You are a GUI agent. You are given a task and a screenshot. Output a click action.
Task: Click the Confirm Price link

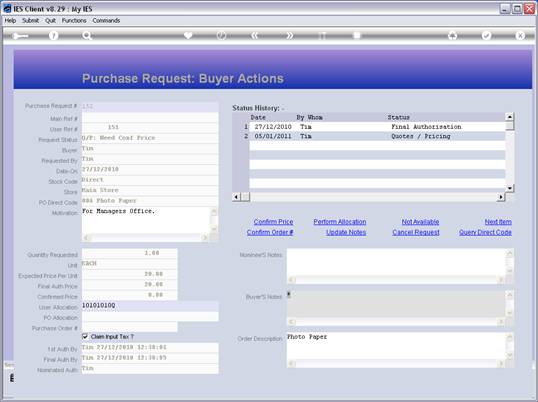tap(273, 222)
